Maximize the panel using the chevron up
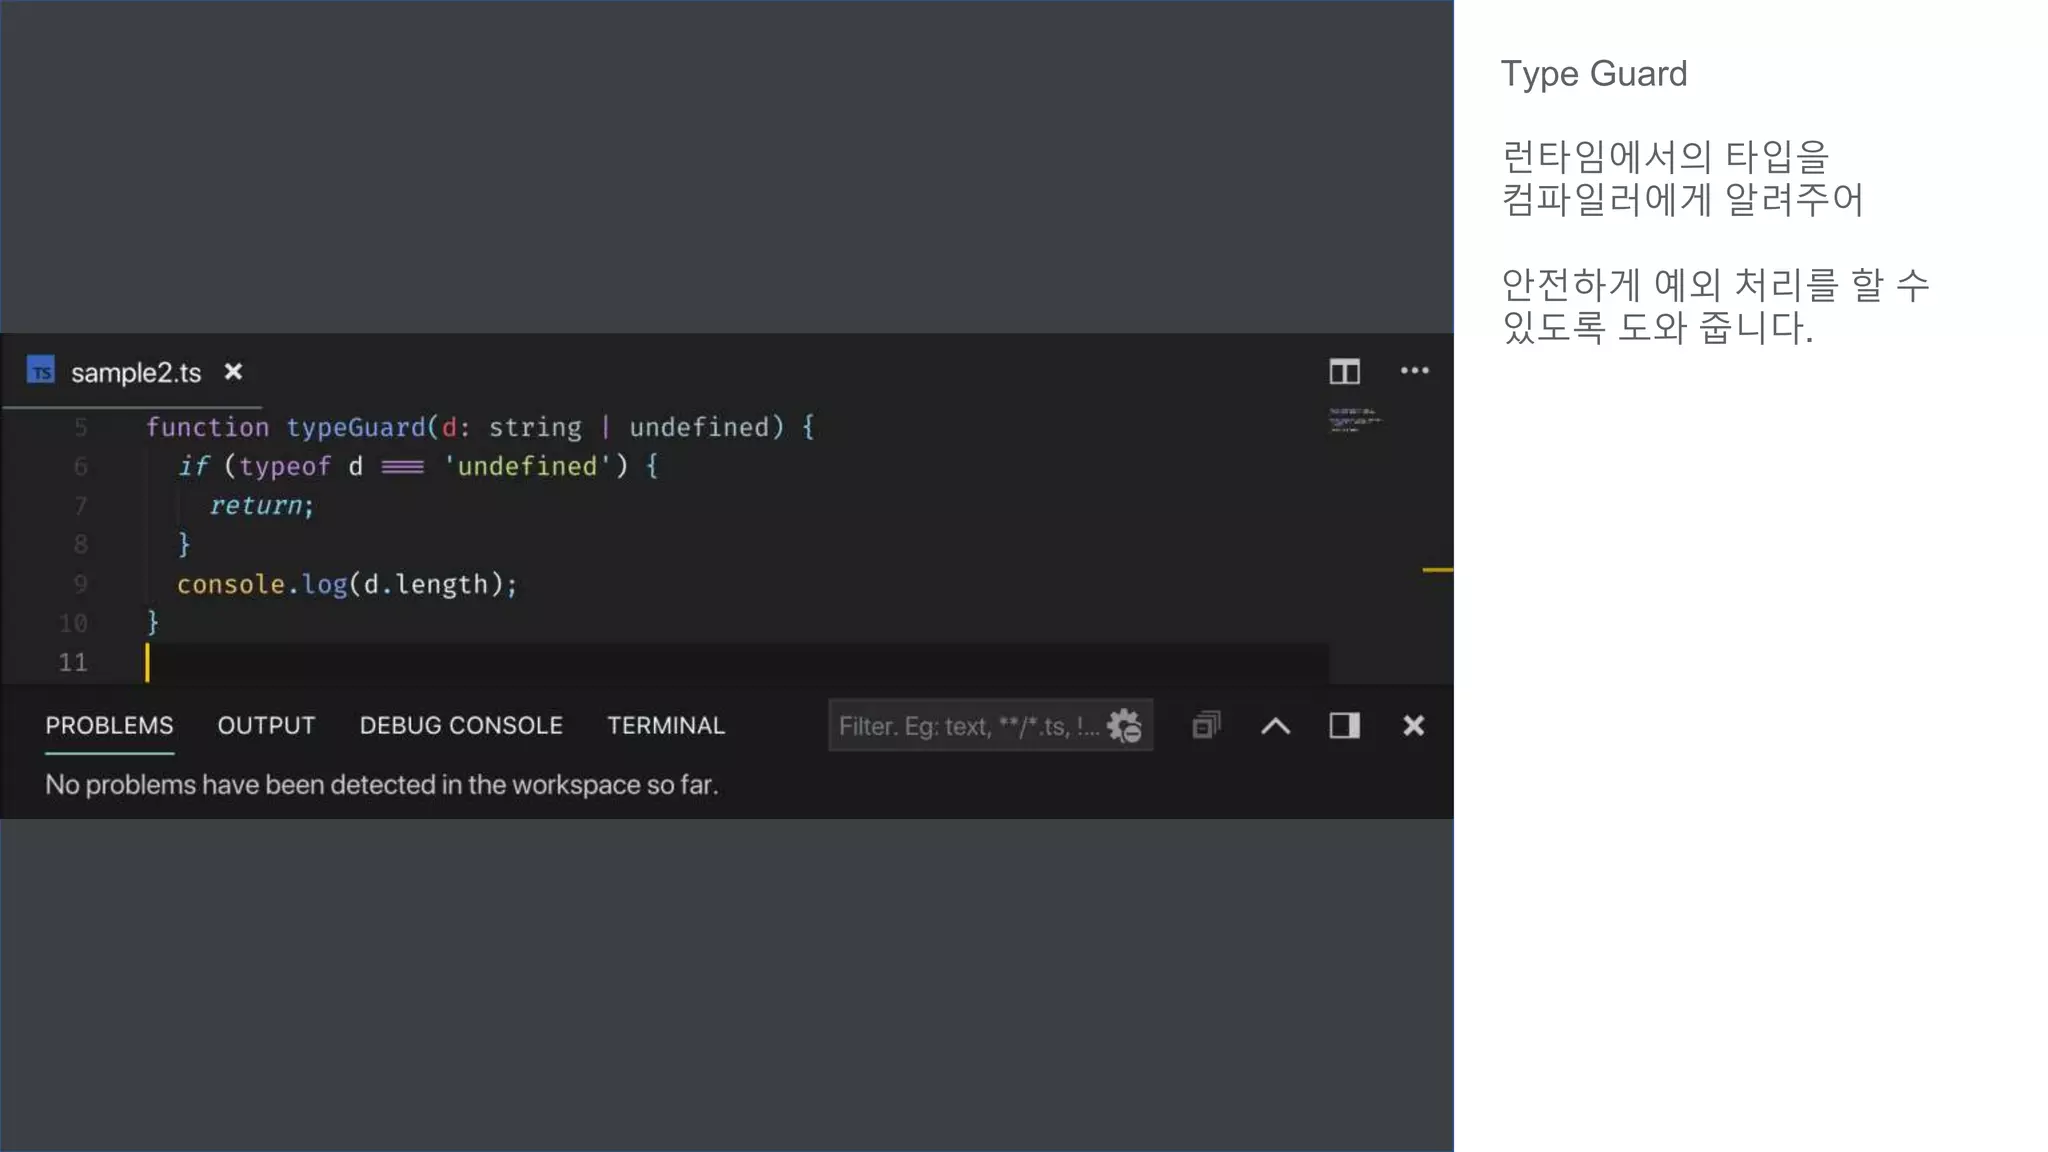 1275,726
